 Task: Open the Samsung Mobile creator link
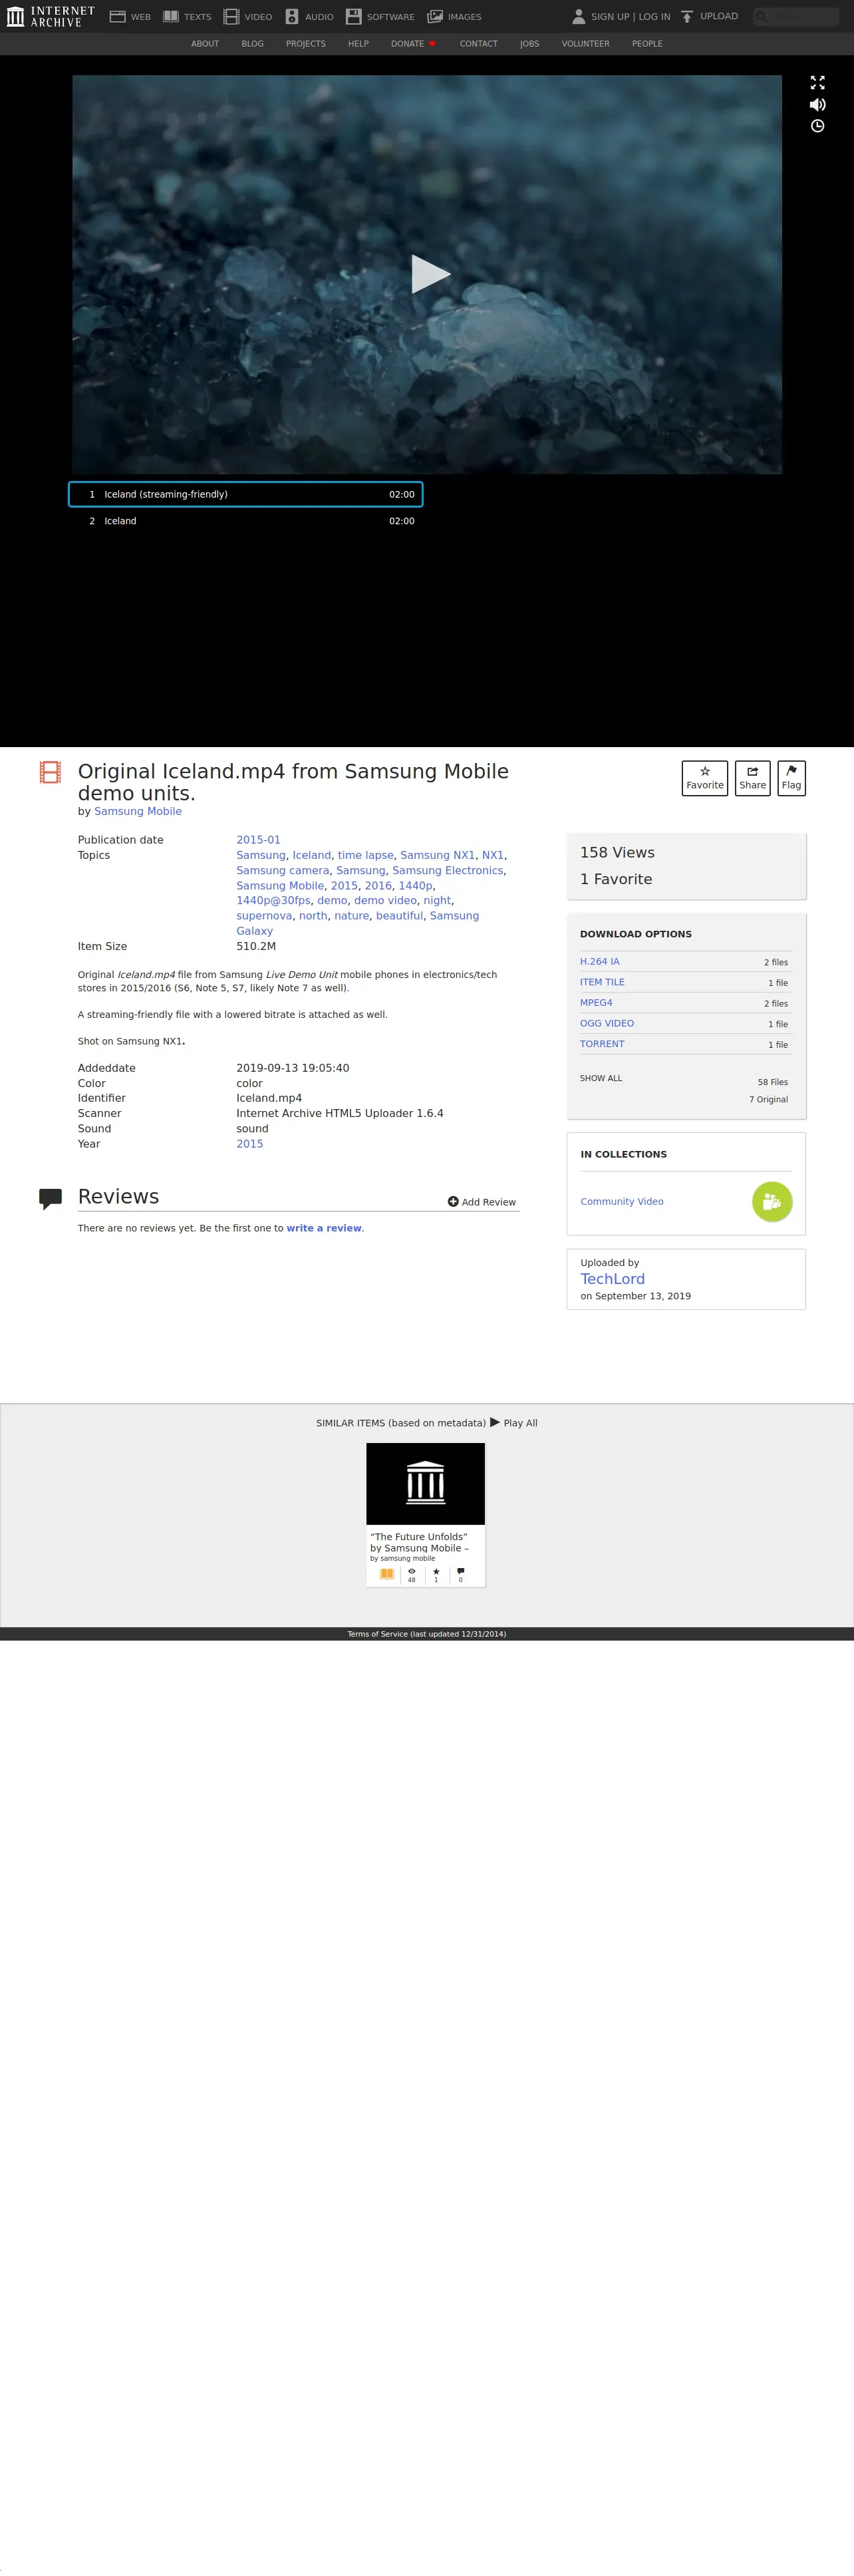pos(138,811)
